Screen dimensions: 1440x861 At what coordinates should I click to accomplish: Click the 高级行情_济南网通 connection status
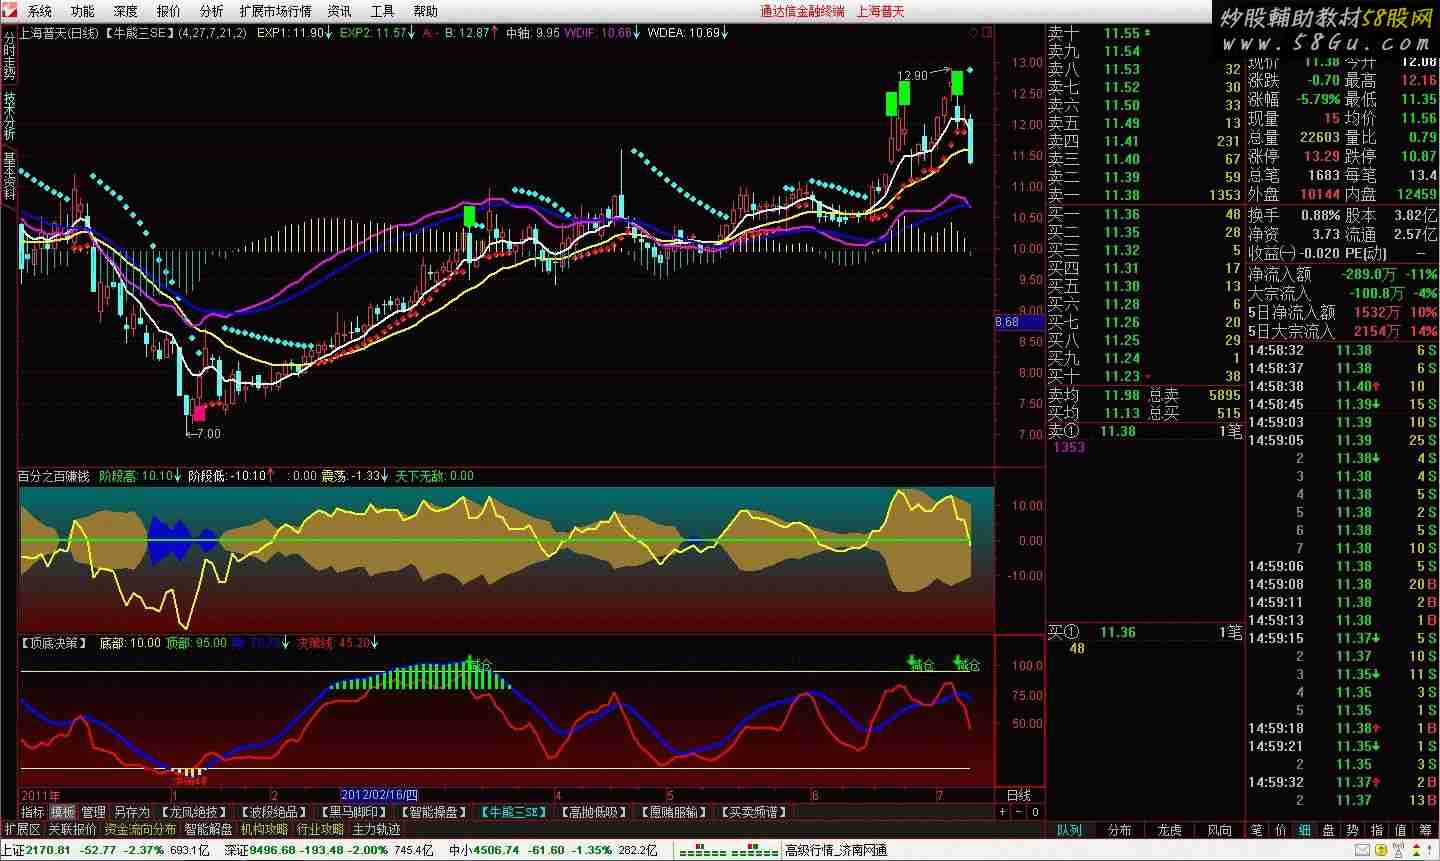pos(835,851)
